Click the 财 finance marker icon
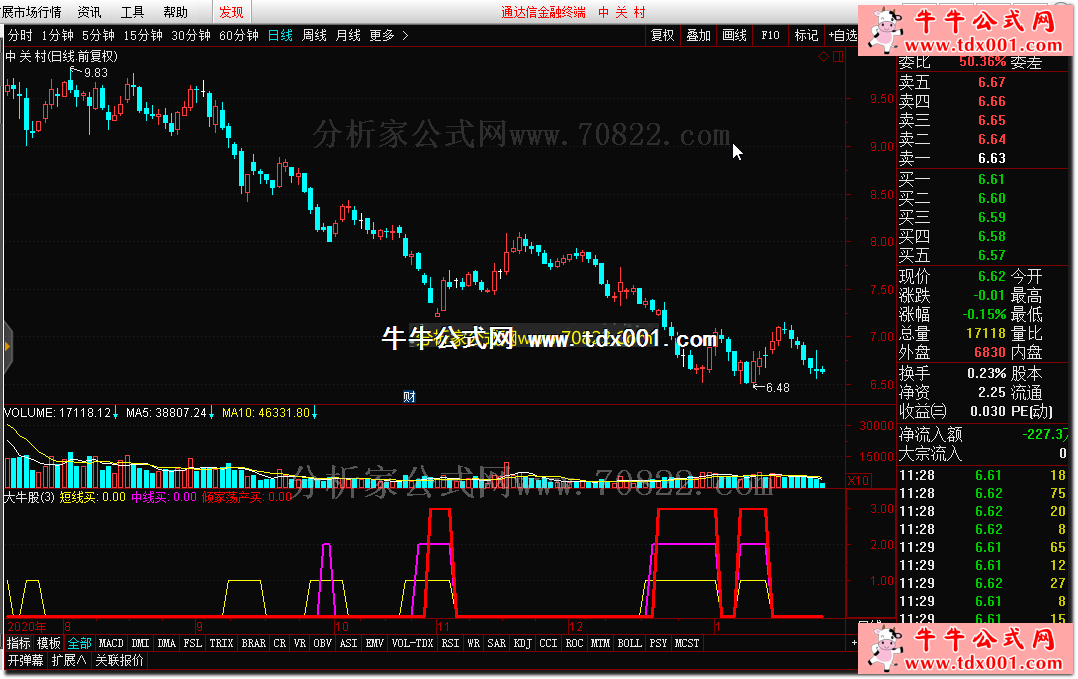The width and height of the screenshot is (1078, 679). (x=409, y=397)
